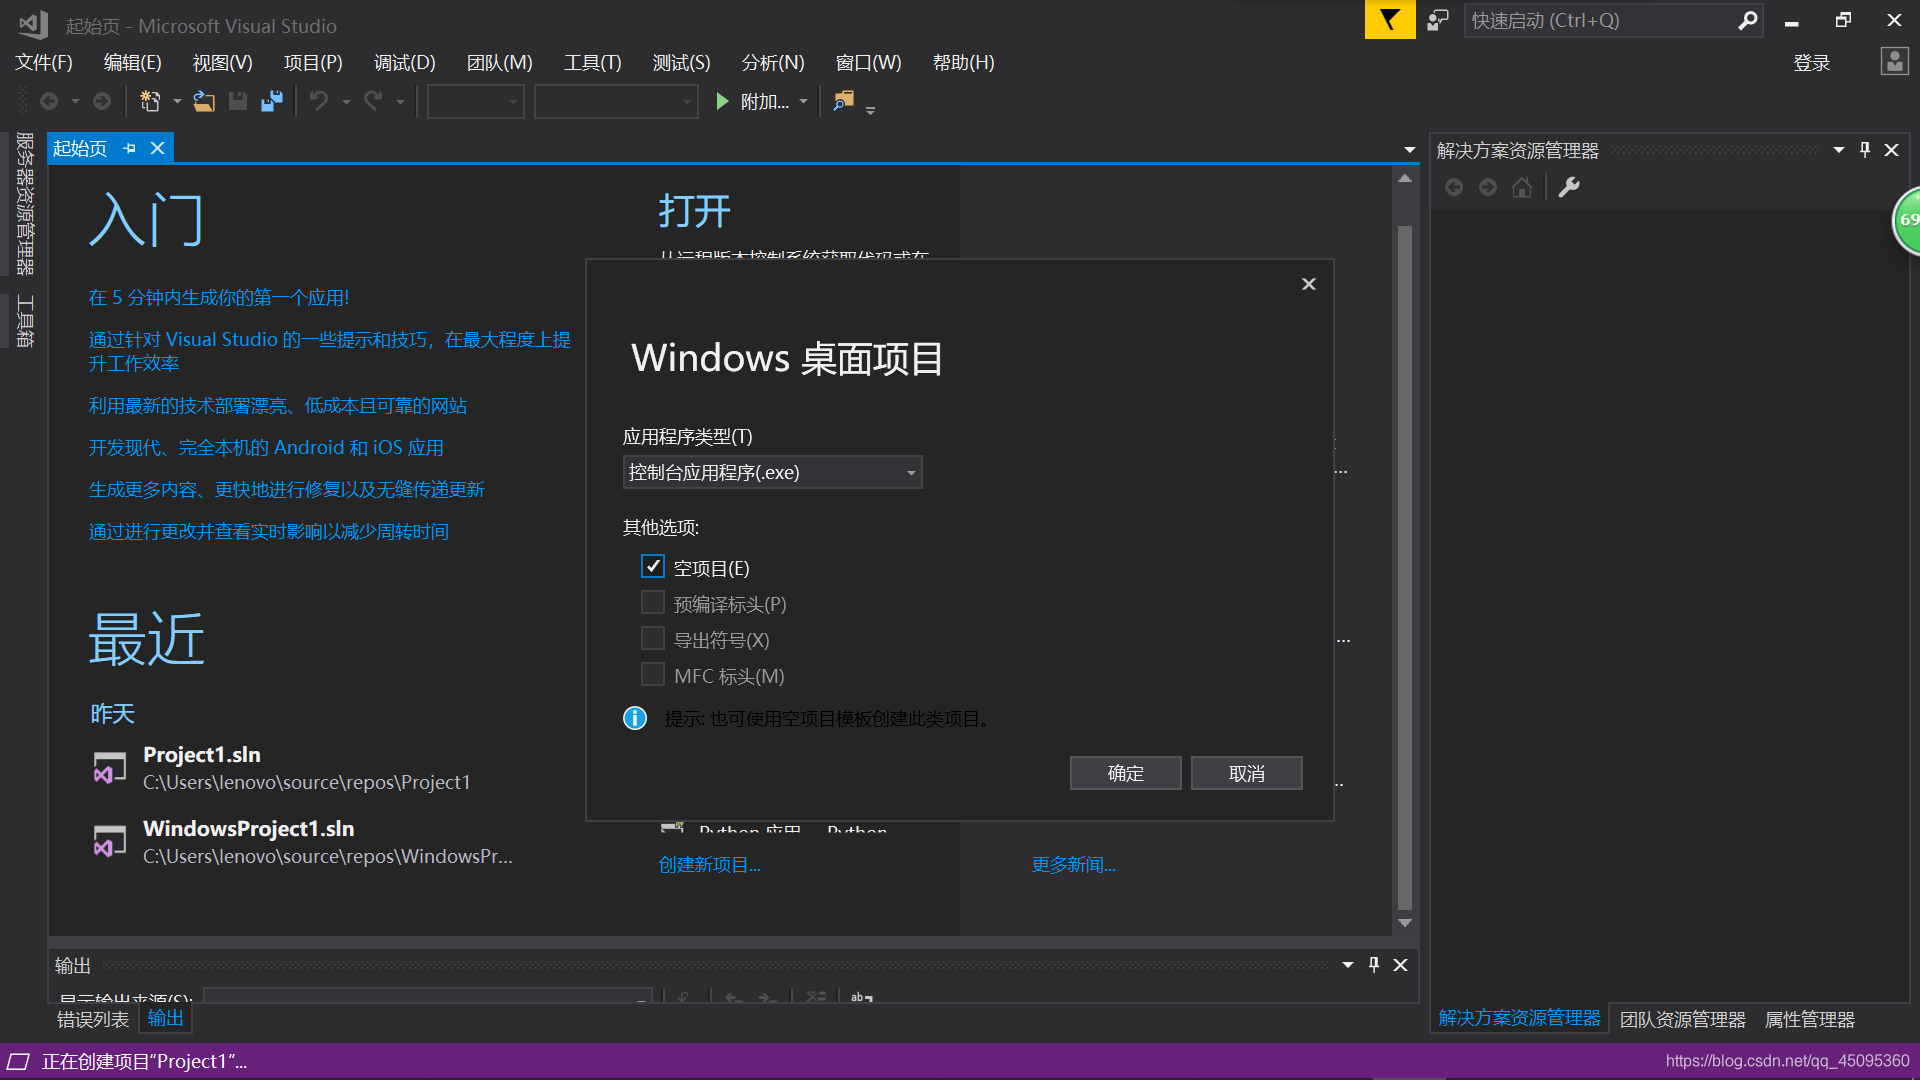Click the info icon beside 提示 hint

635,718
